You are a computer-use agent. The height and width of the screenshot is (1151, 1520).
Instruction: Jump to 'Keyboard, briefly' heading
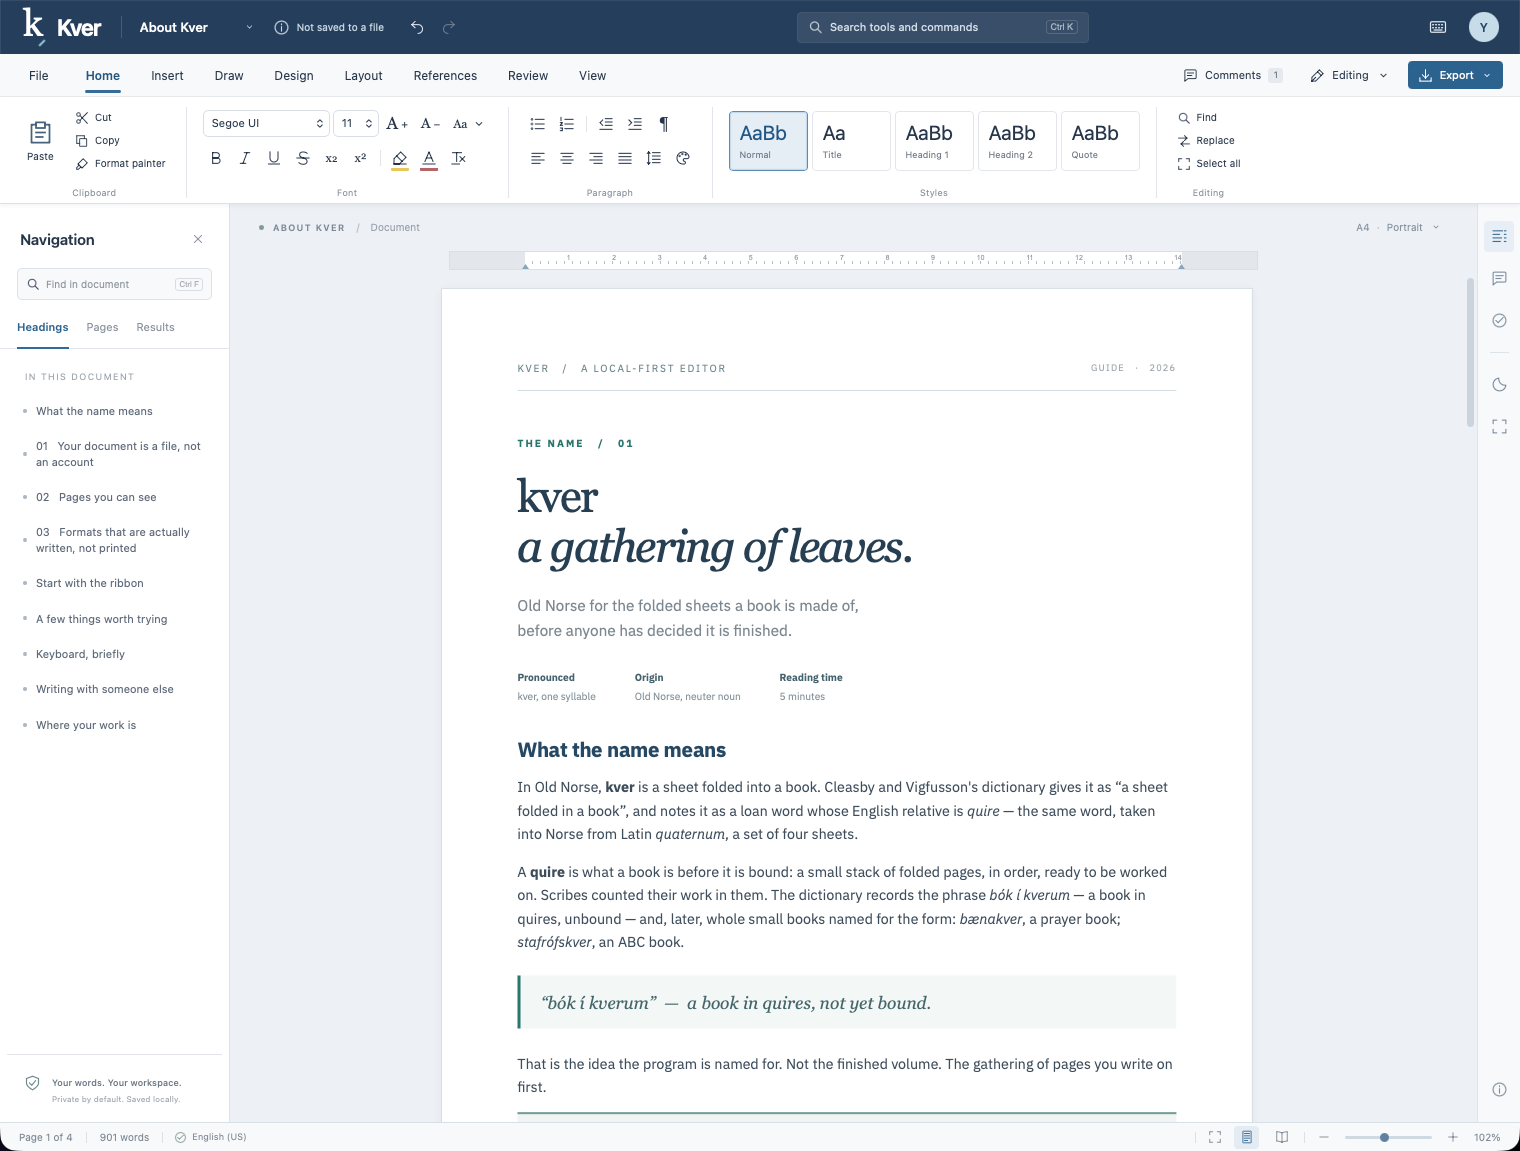(80, 655)
